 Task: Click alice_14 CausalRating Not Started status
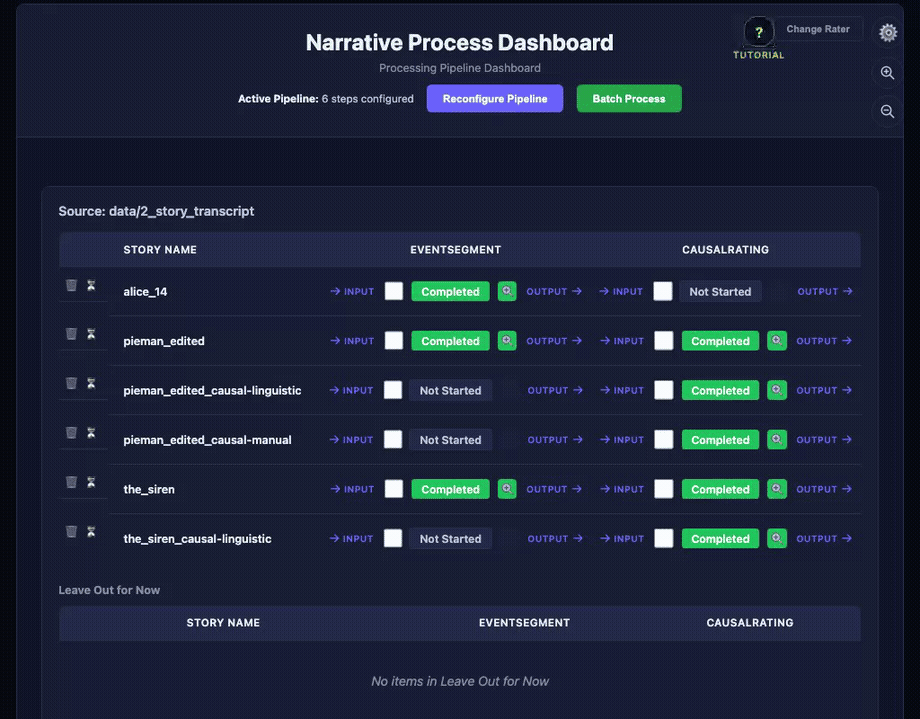720,291
